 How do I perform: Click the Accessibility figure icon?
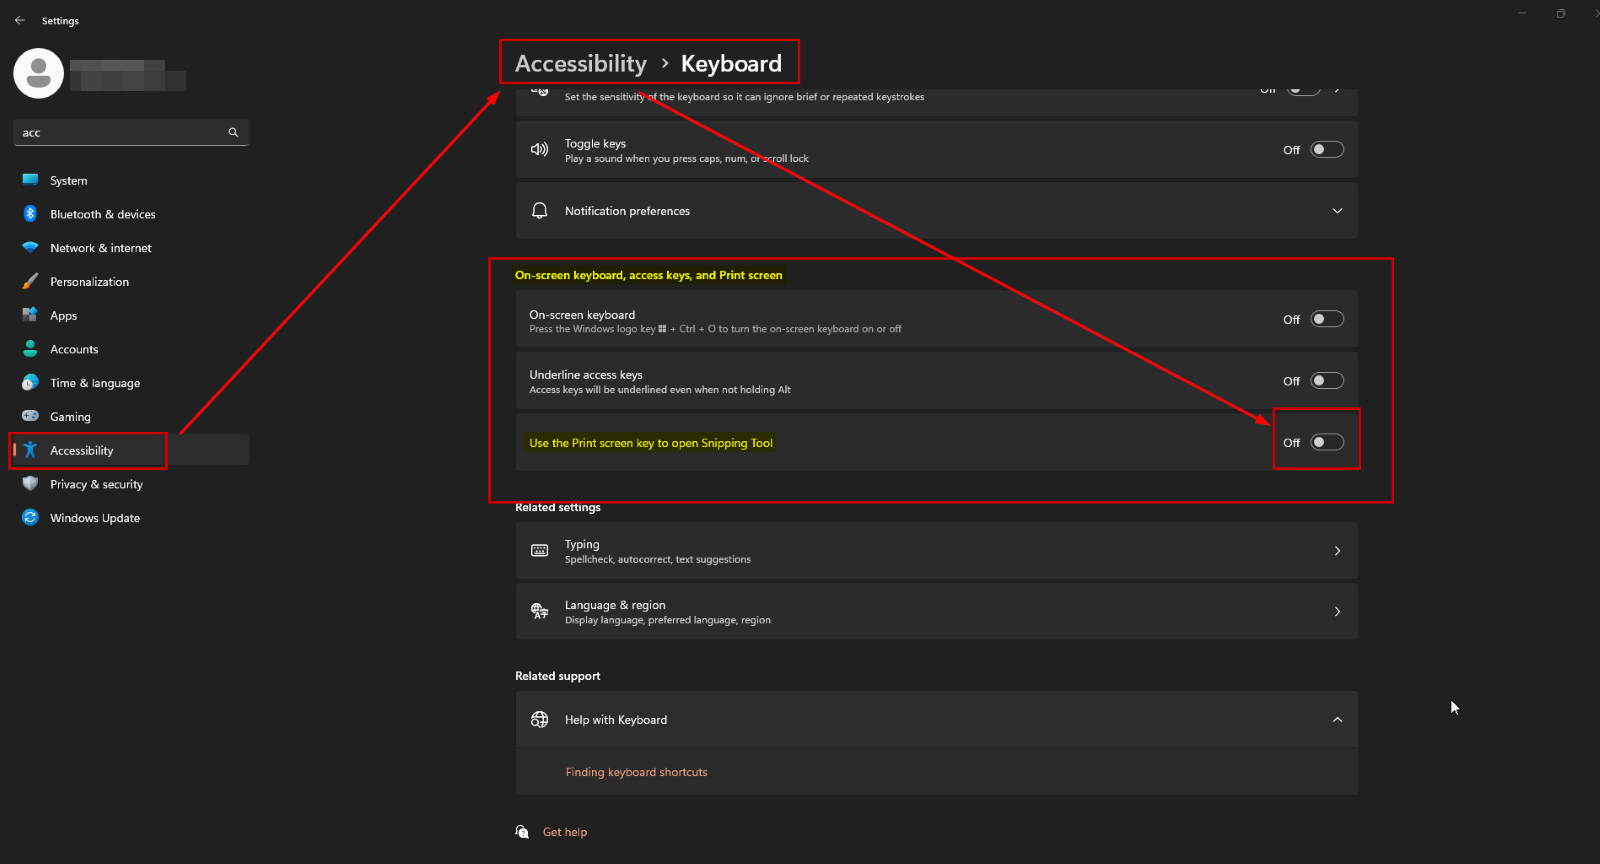click(x=30, y=450)
